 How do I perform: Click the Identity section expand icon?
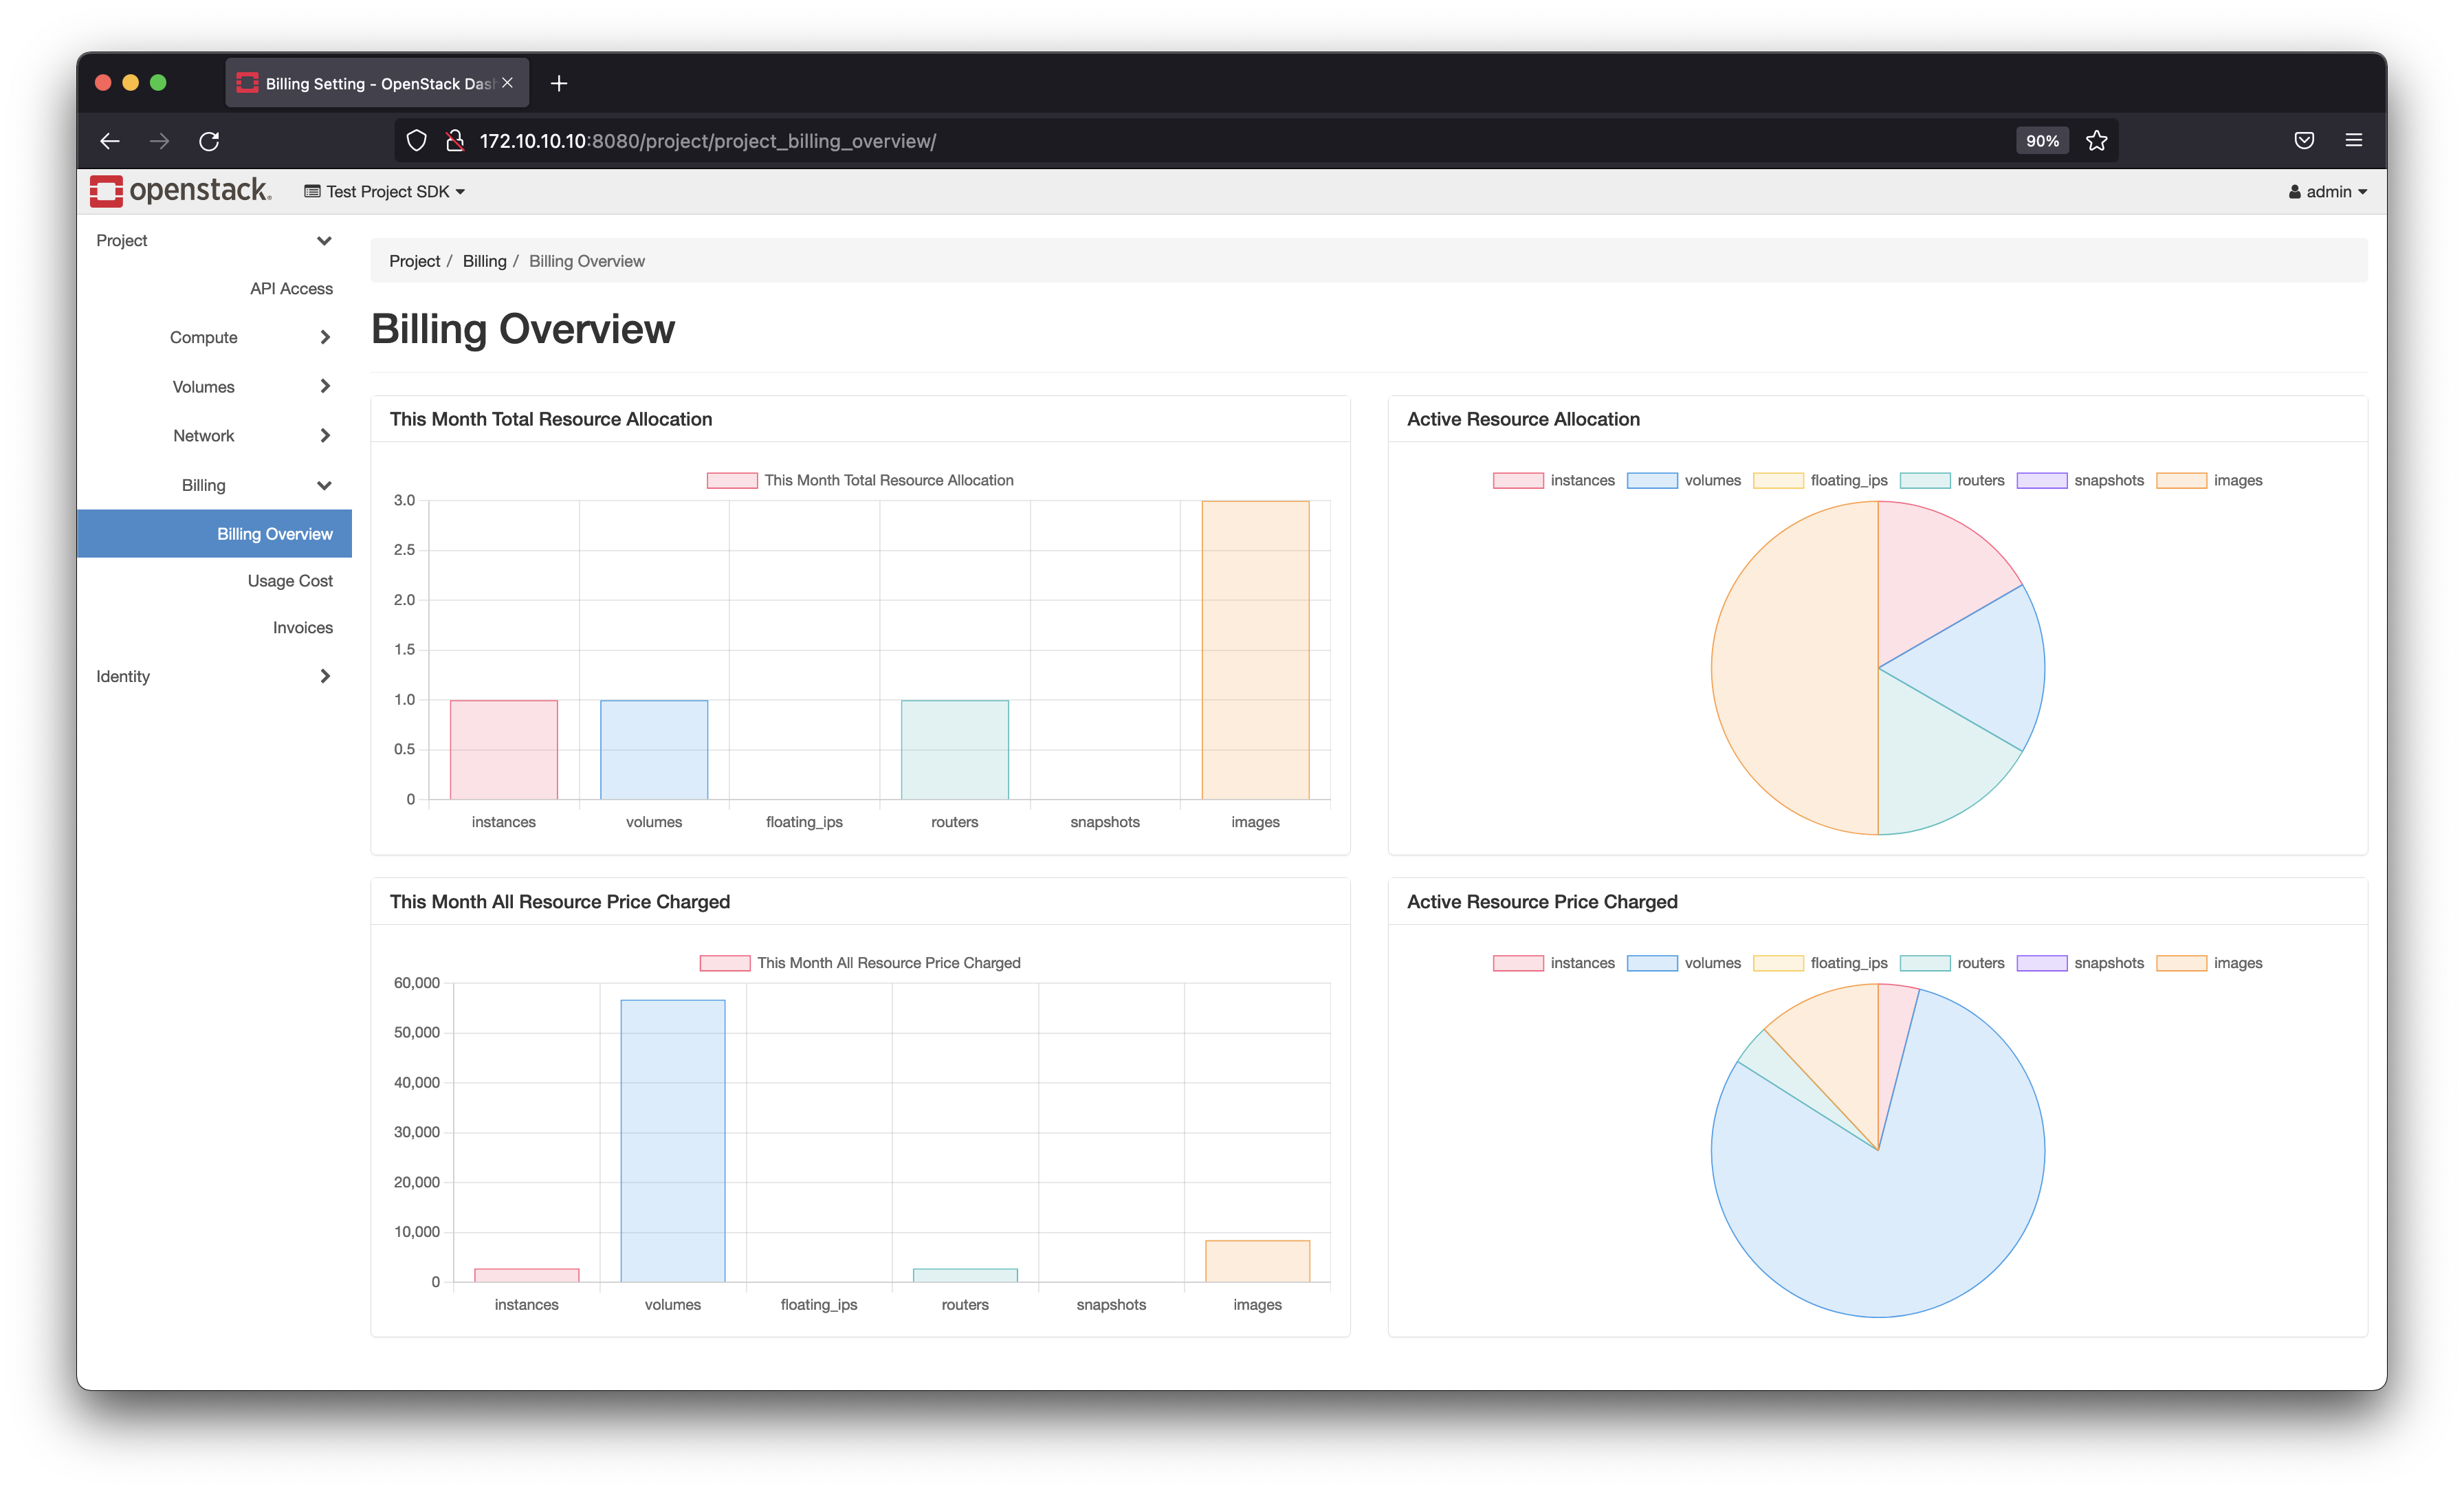(x=327, y=676)
